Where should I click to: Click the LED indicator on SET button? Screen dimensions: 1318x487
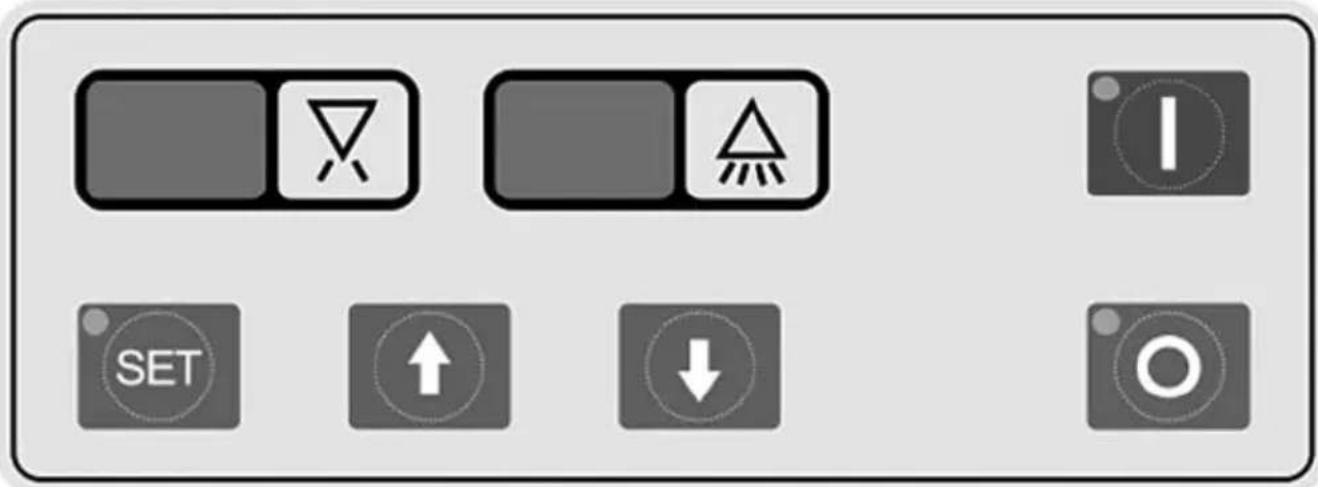click(x=97, y=322)
